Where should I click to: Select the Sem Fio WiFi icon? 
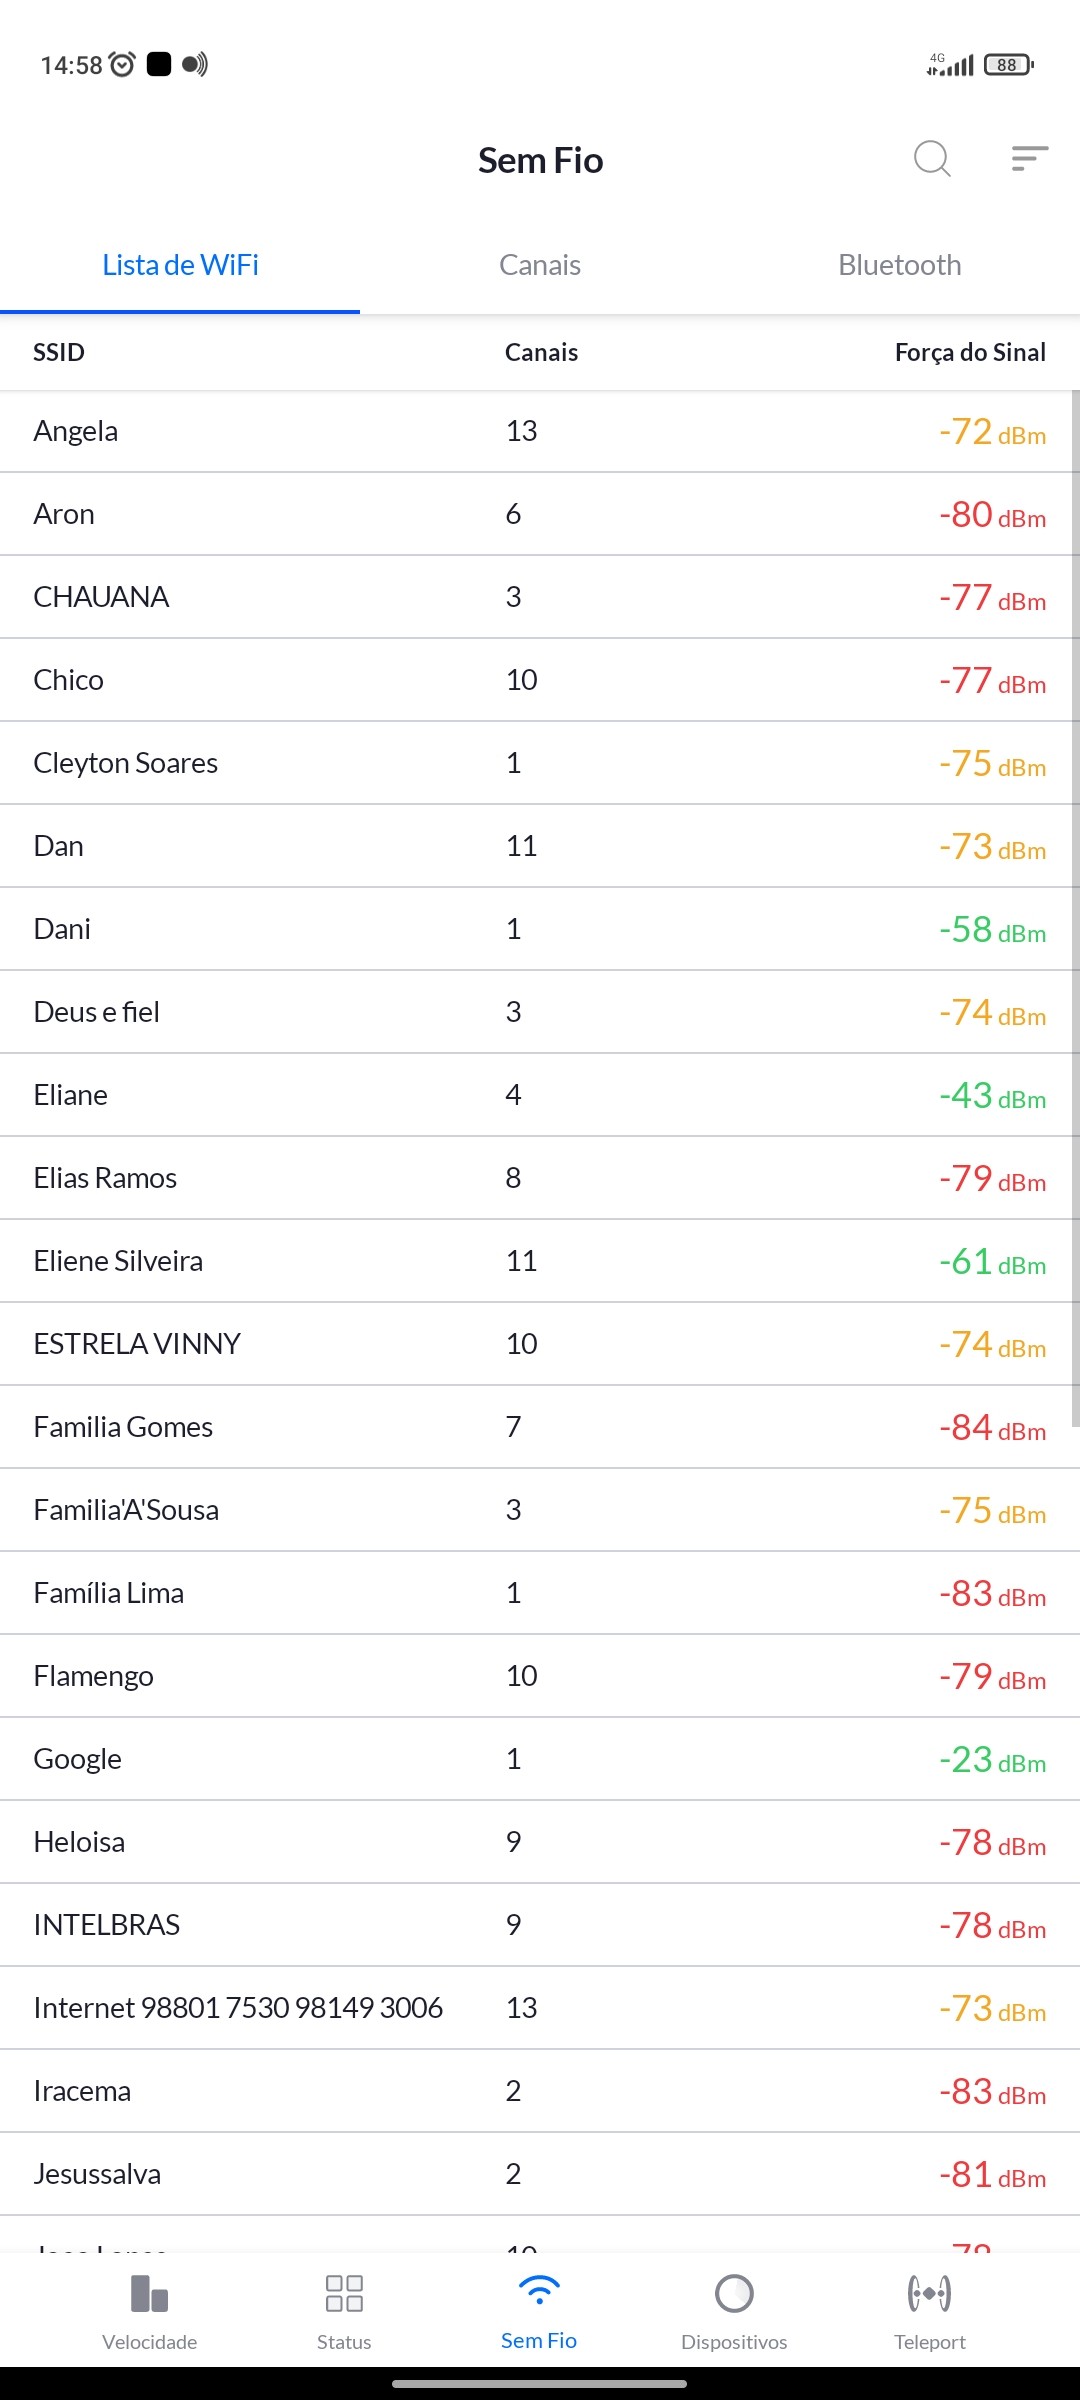[539, 2291]
